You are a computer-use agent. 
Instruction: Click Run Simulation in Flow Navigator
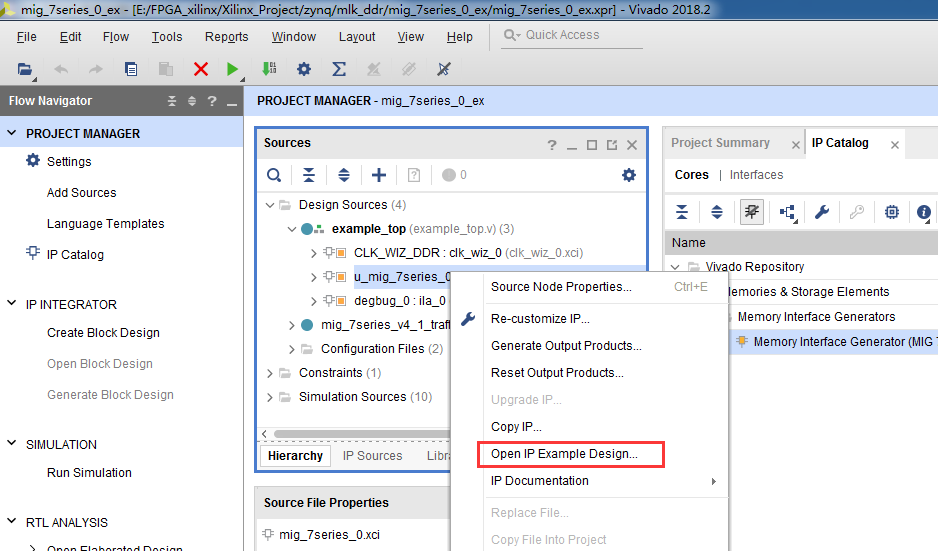(x=89, y=473)
